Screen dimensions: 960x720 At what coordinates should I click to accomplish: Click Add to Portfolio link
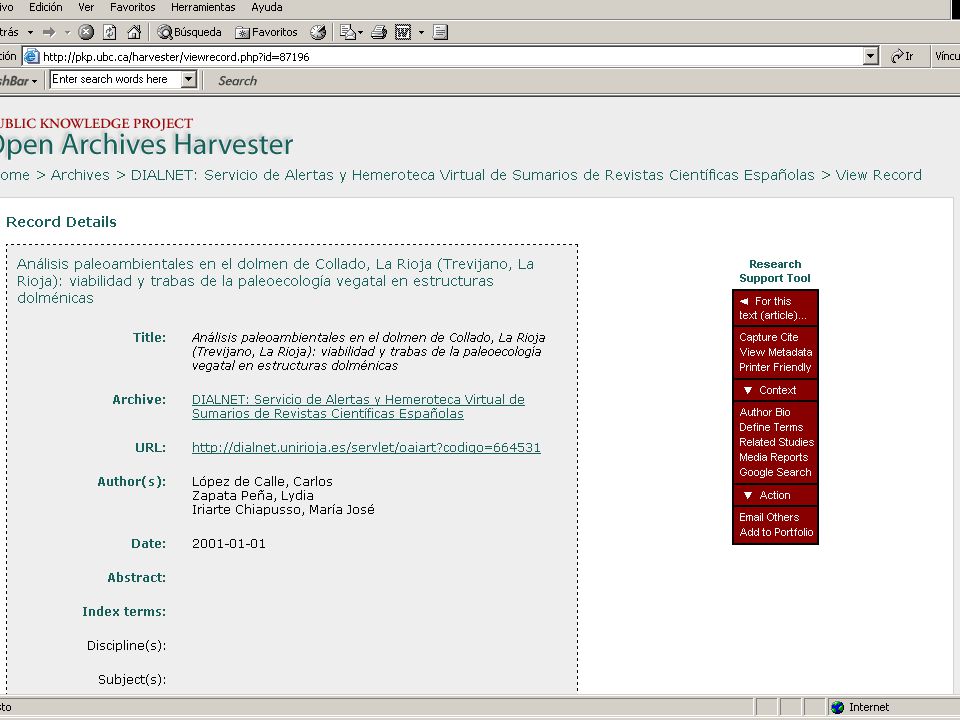click(x=776, y=532)
